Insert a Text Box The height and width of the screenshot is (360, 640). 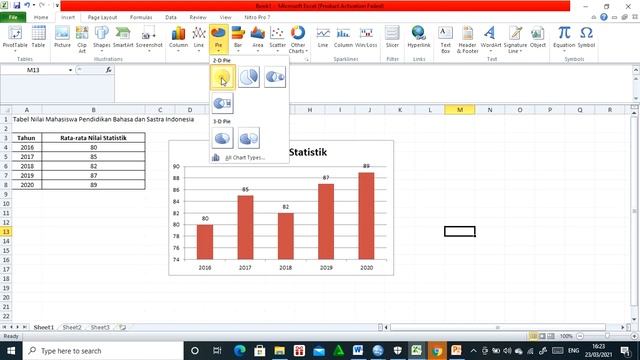(445, 39)
